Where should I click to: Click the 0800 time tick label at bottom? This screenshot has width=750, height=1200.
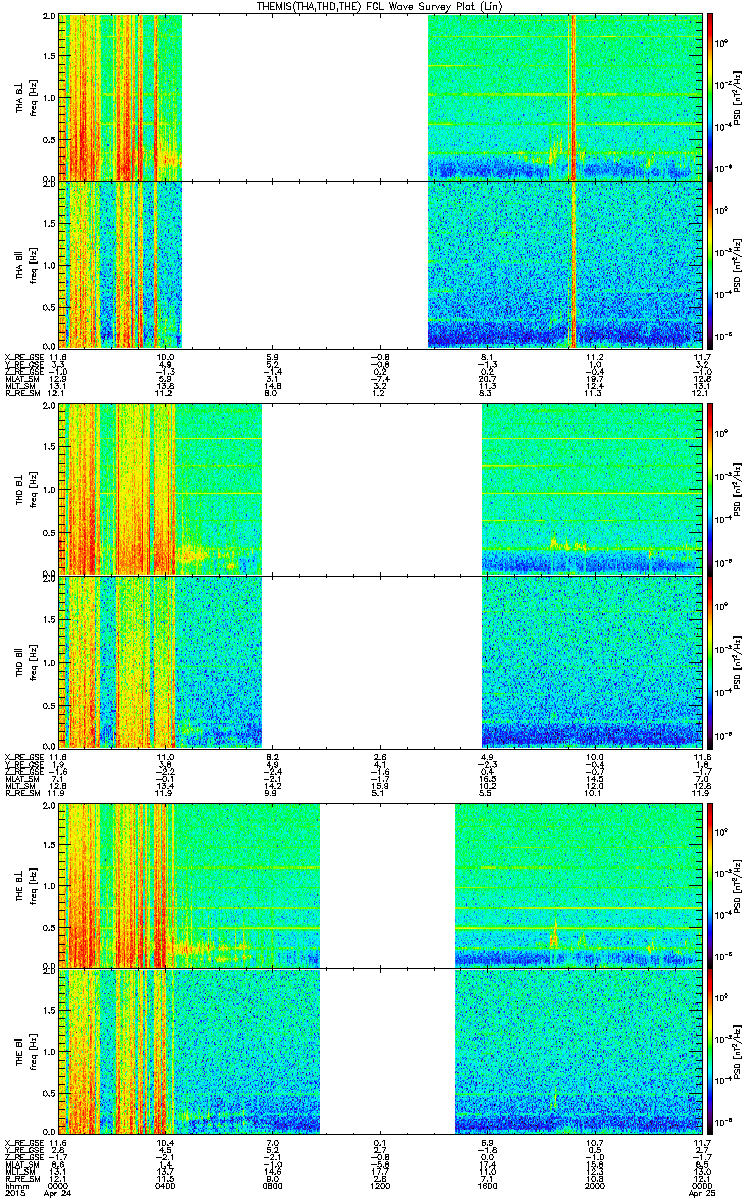272,1185
